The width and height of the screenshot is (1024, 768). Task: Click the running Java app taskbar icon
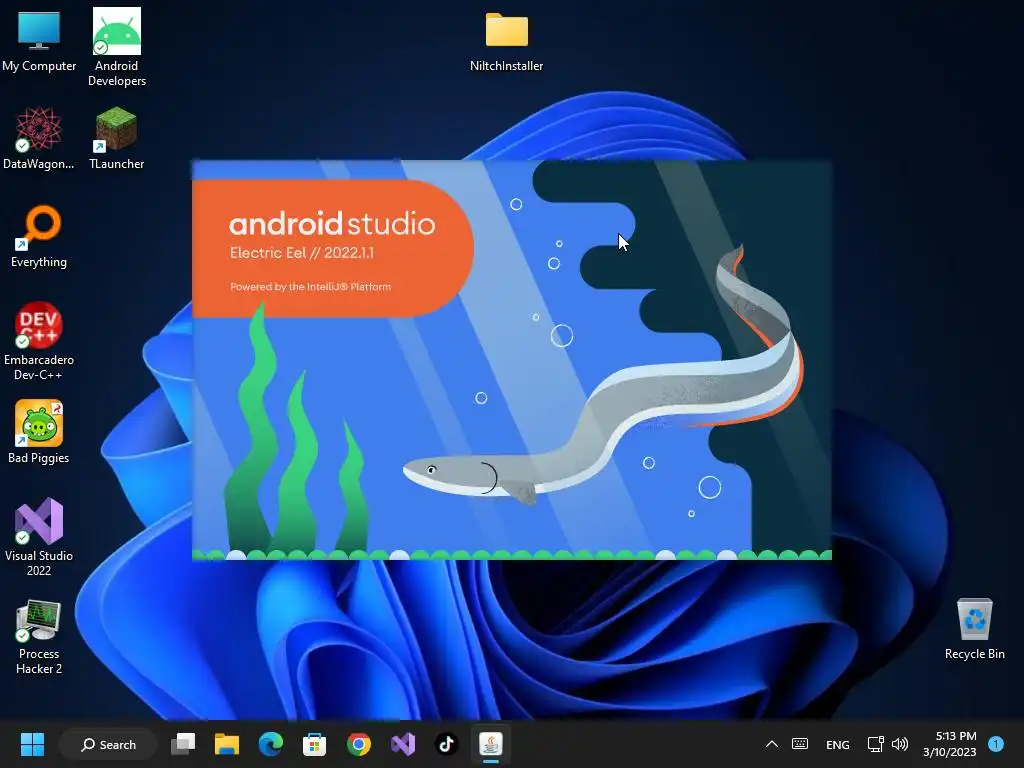tap(490, 744)
